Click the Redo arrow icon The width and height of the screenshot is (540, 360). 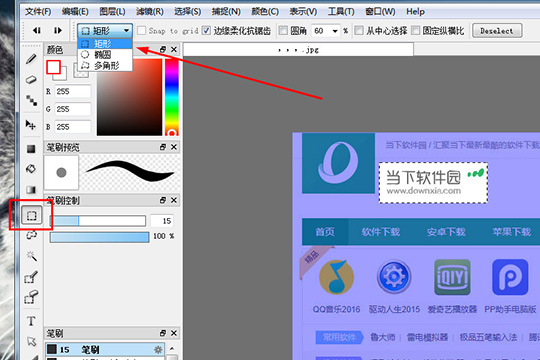pos(58,31)
